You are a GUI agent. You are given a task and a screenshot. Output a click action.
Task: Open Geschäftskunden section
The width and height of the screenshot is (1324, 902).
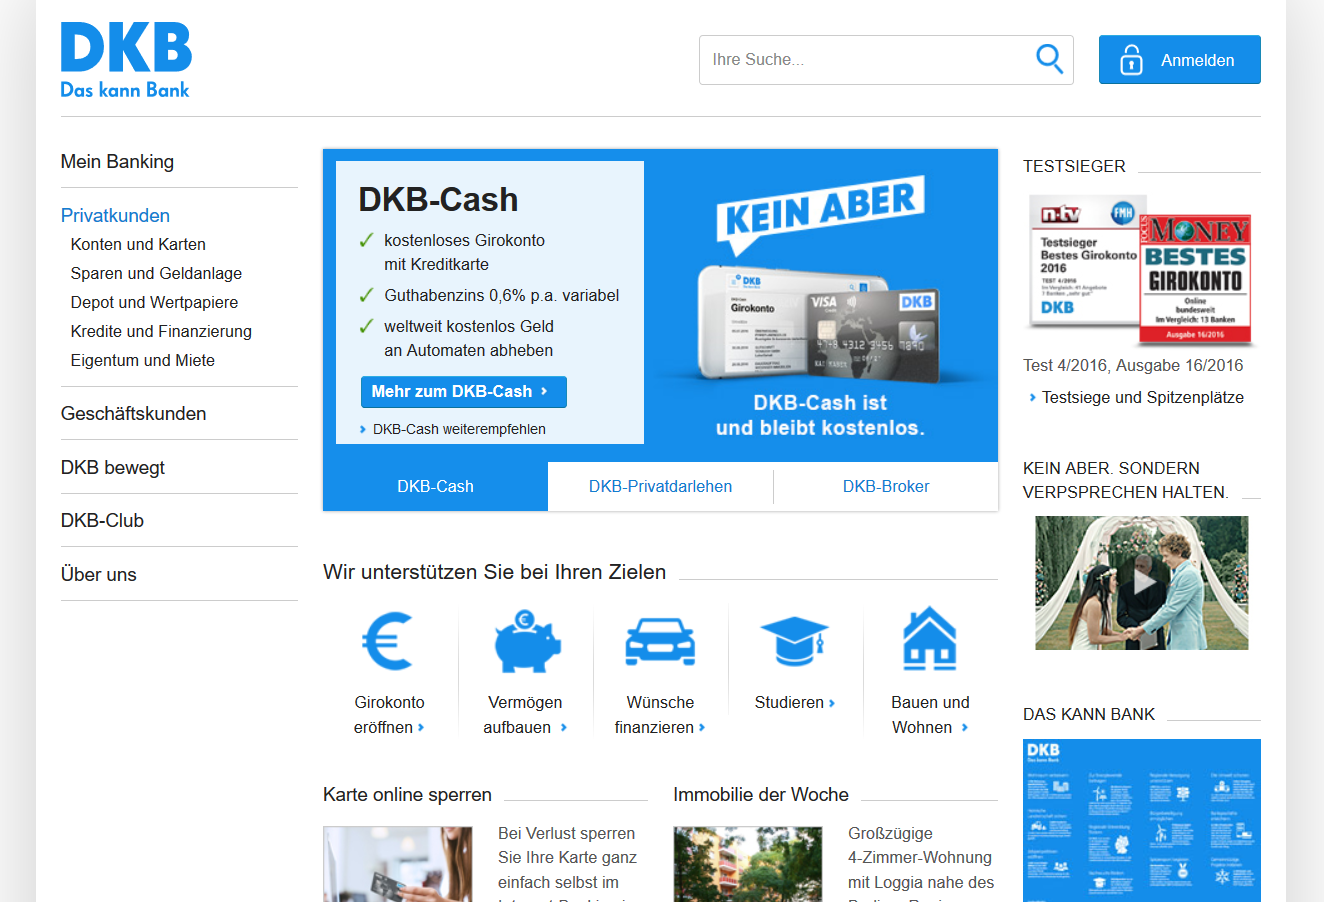(133, 413)
